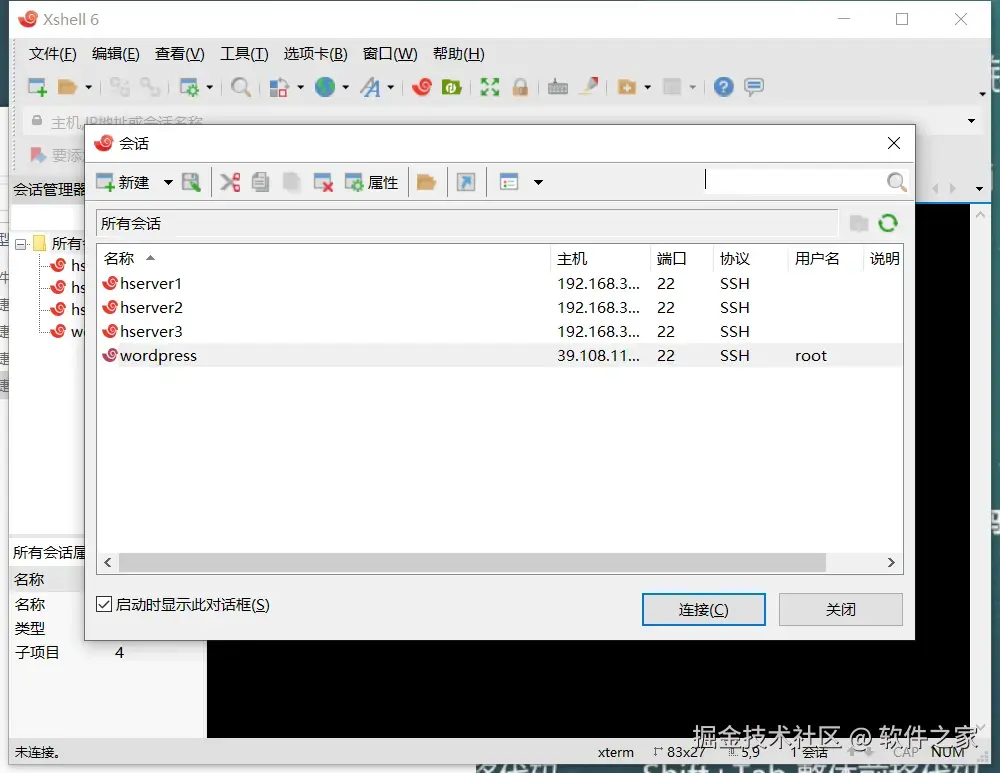Select the hserver1 session row

500,283
